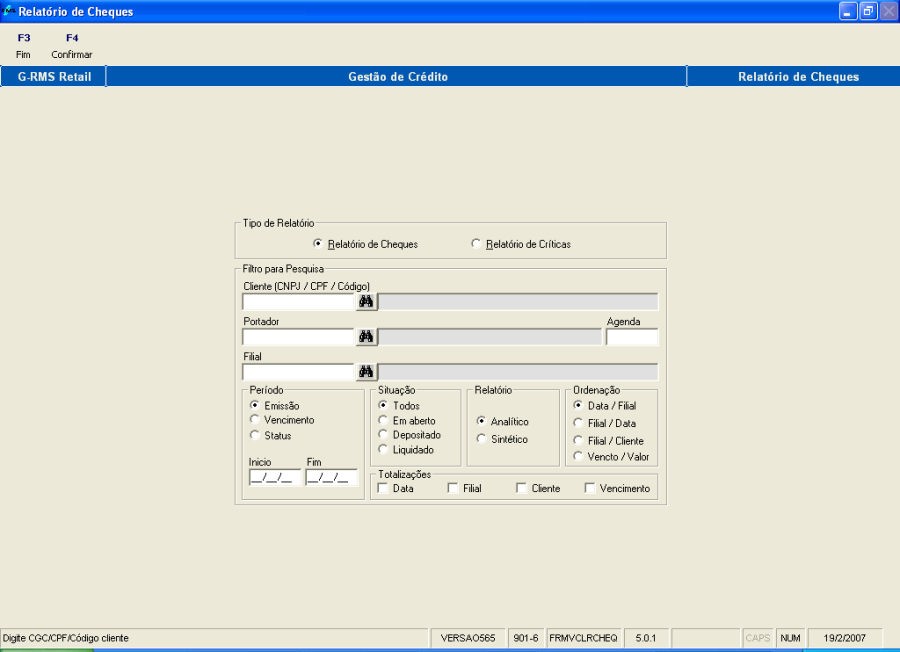900x652 pixels.
Task: Click the binoculars search icon for Cliente
Action: coord(366,301)
